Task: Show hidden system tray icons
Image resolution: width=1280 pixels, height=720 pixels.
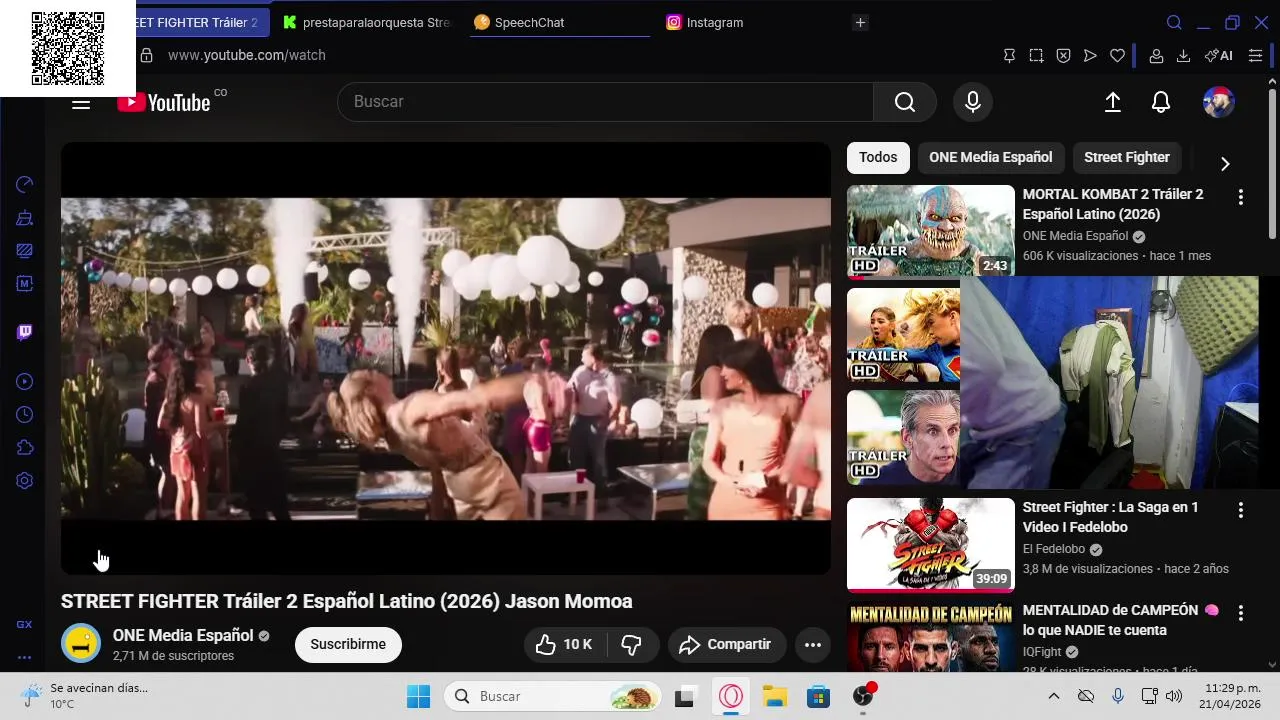Action: click(x=1053, y=697)
